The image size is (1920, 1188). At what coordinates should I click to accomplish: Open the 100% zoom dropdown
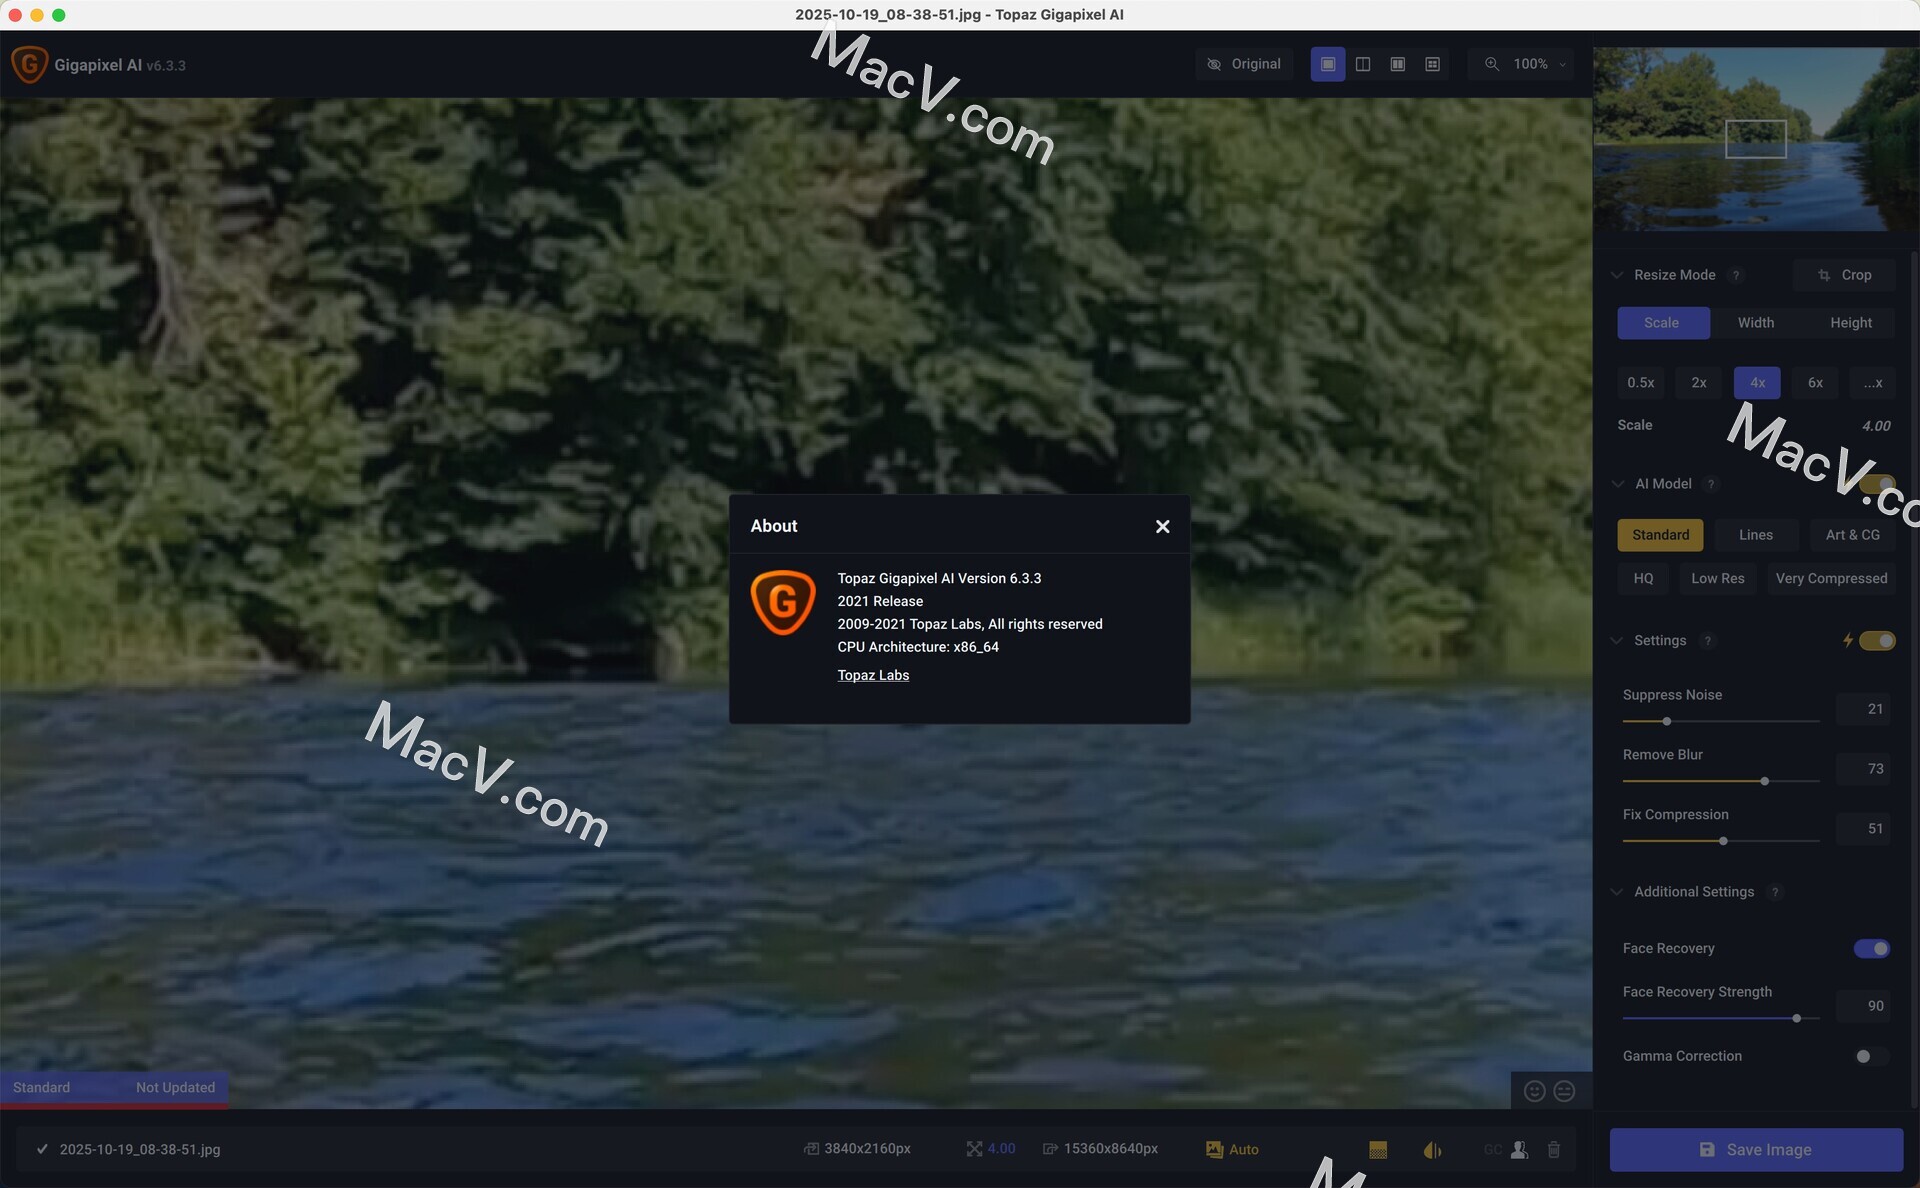(x=1528, y=64)
